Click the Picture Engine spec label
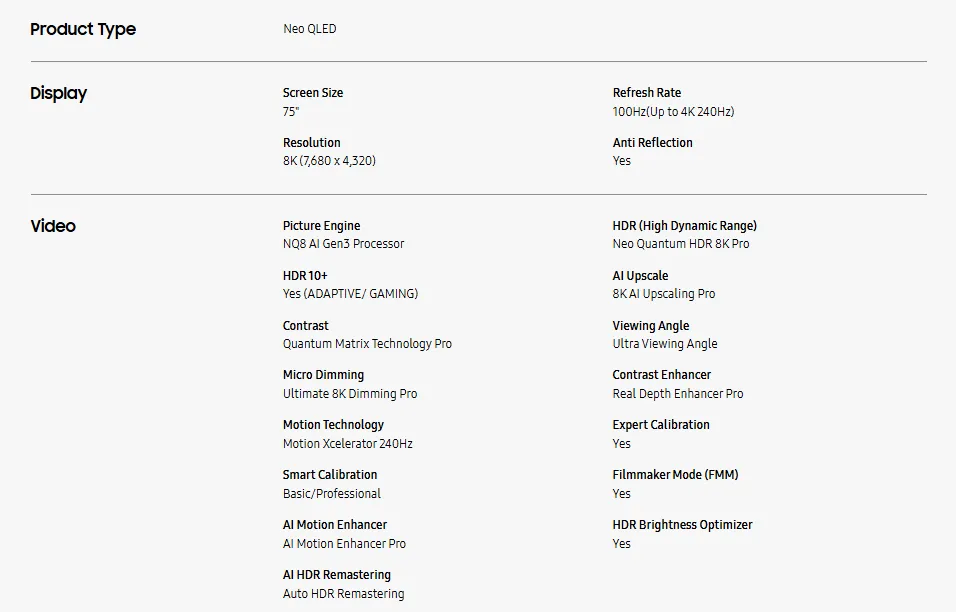The image size is (956, 612). tap(321, 226)
